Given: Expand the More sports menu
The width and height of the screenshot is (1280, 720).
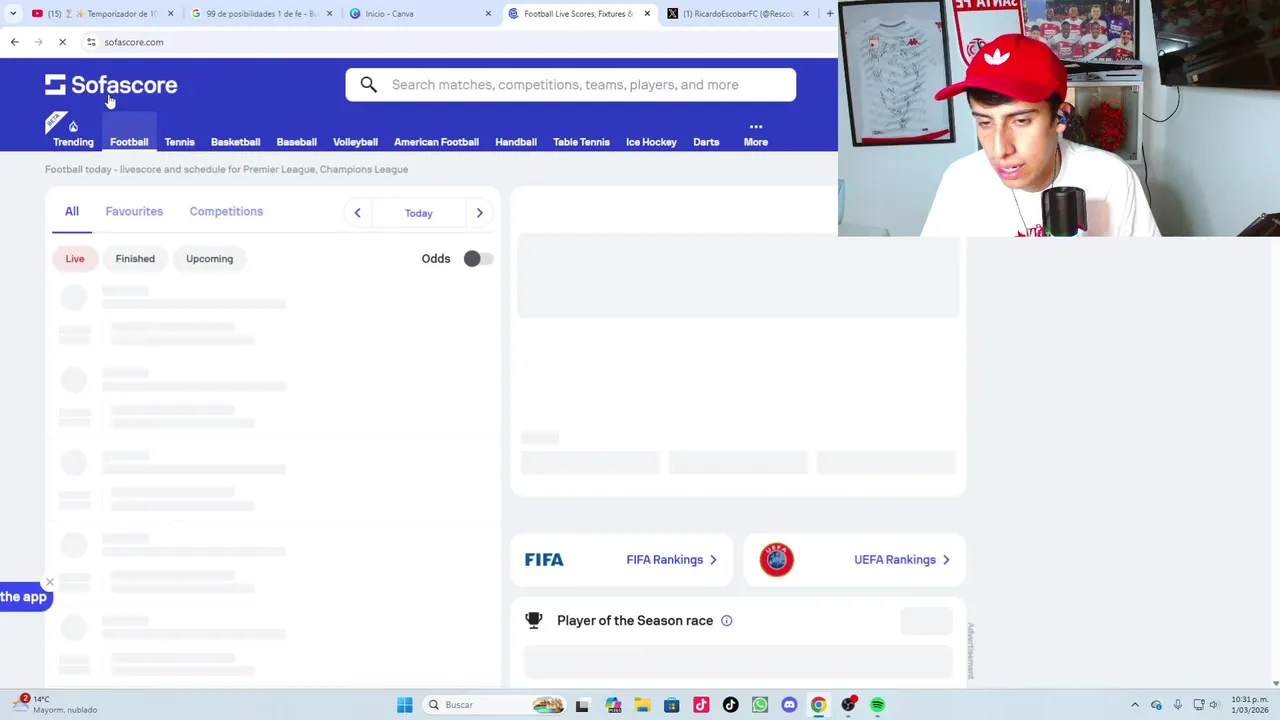Looking at the screenshot, I should [756, 135].
